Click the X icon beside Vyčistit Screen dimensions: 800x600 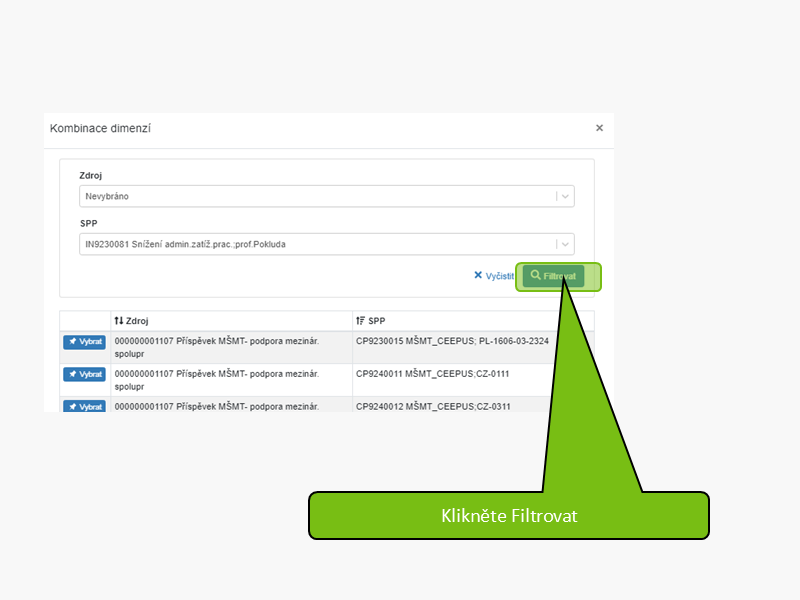click(x=478, y=276)
